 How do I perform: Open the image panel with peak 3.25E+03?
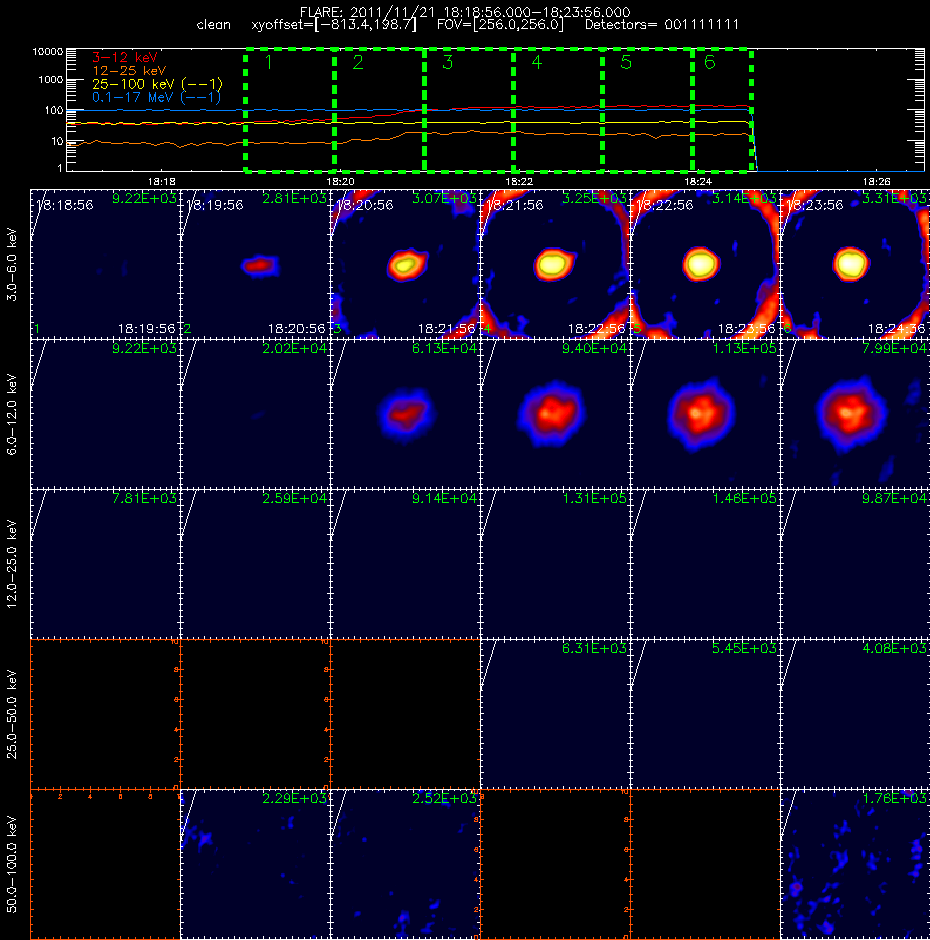tap(555, 264)
